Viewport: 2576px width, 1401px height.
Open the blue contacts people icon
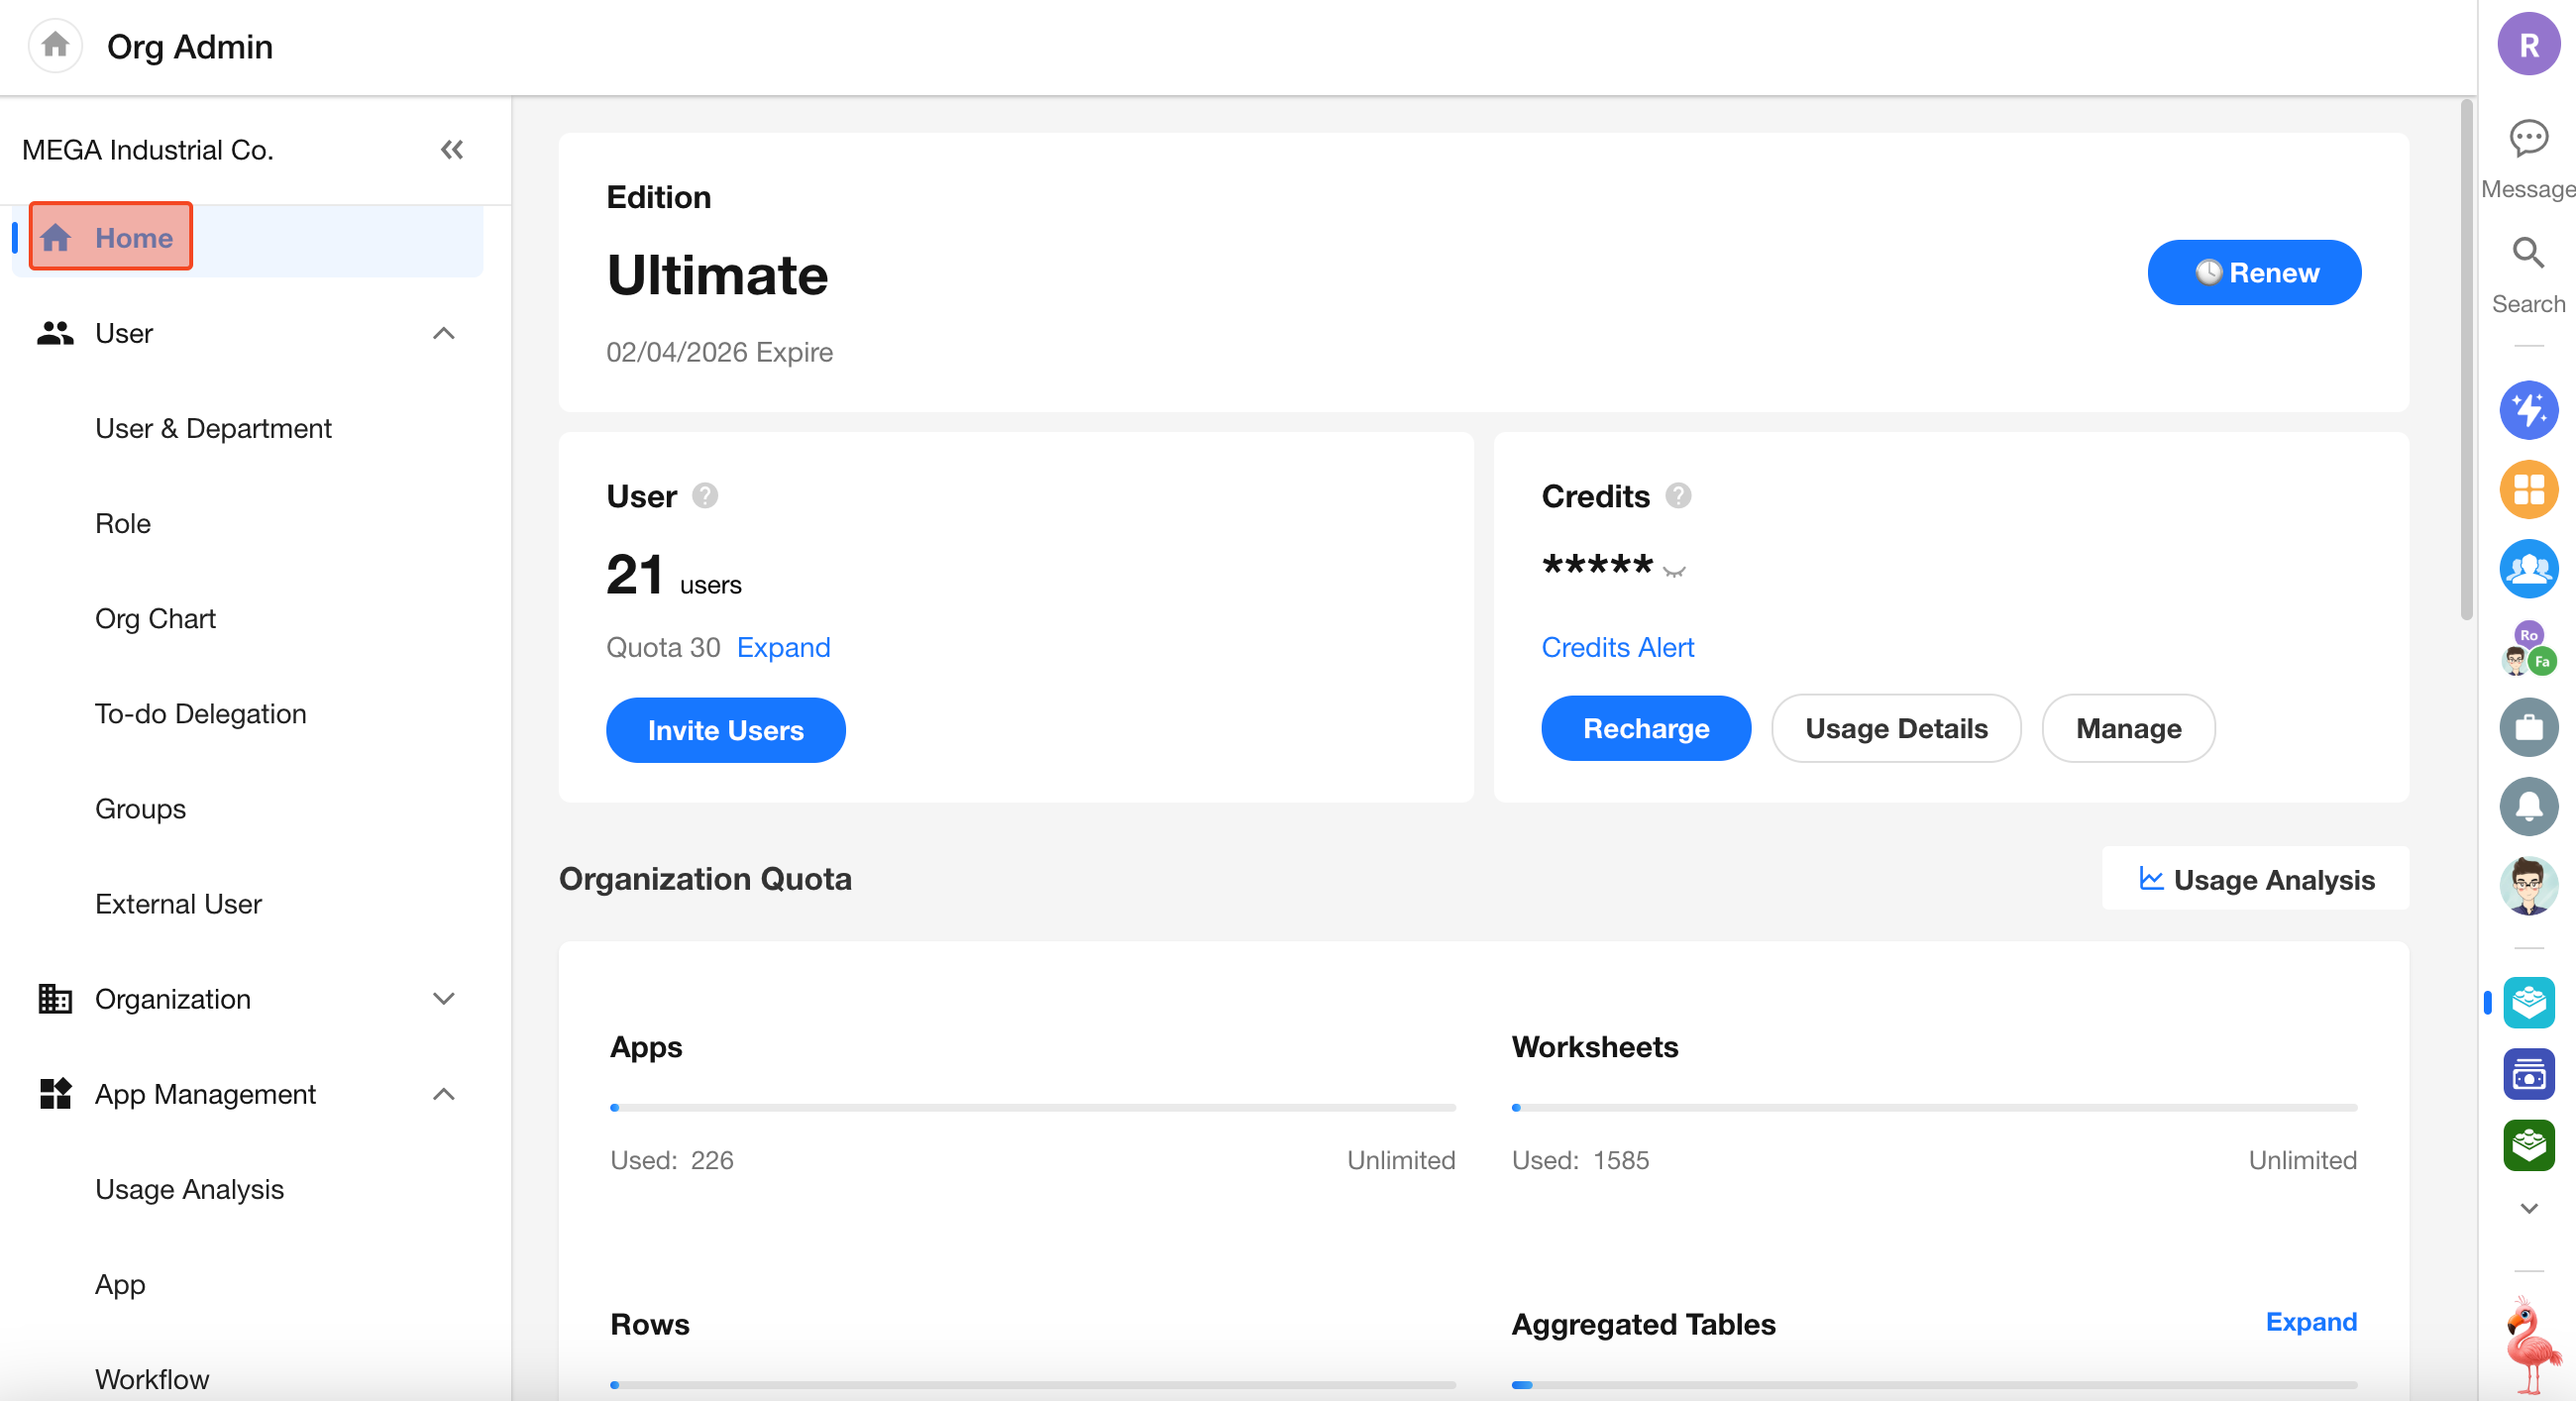[x=2527, y=568]
